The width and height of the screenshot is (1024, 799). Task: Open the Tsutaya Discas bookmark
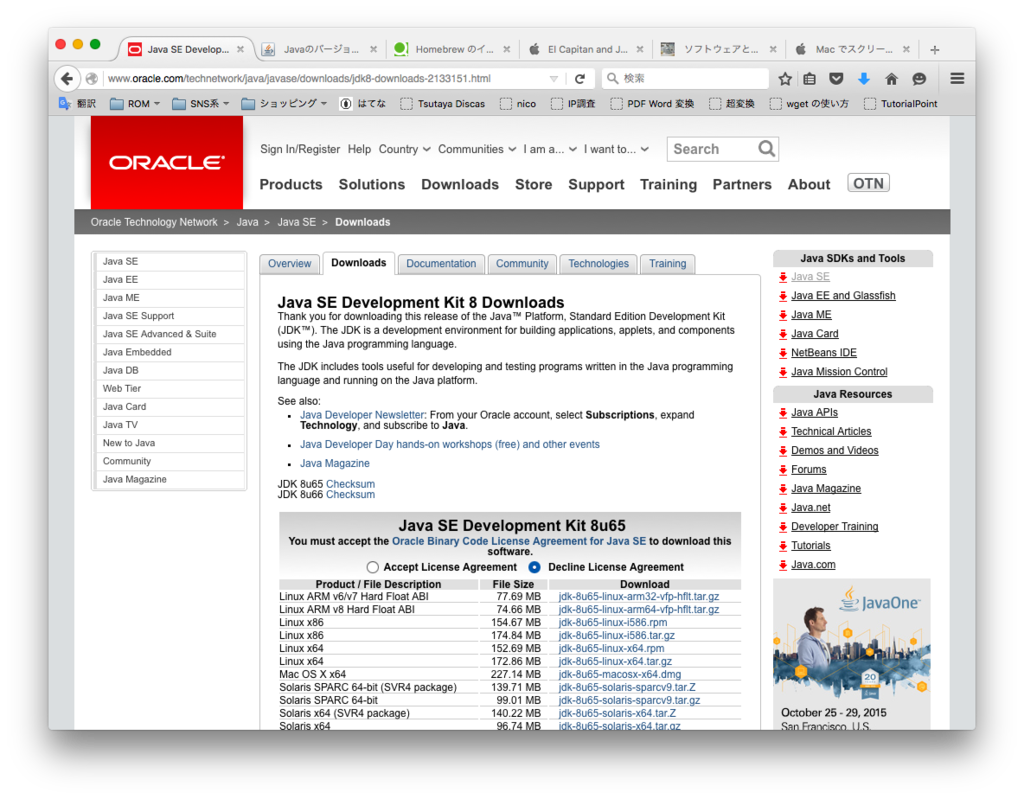(443, 103)
